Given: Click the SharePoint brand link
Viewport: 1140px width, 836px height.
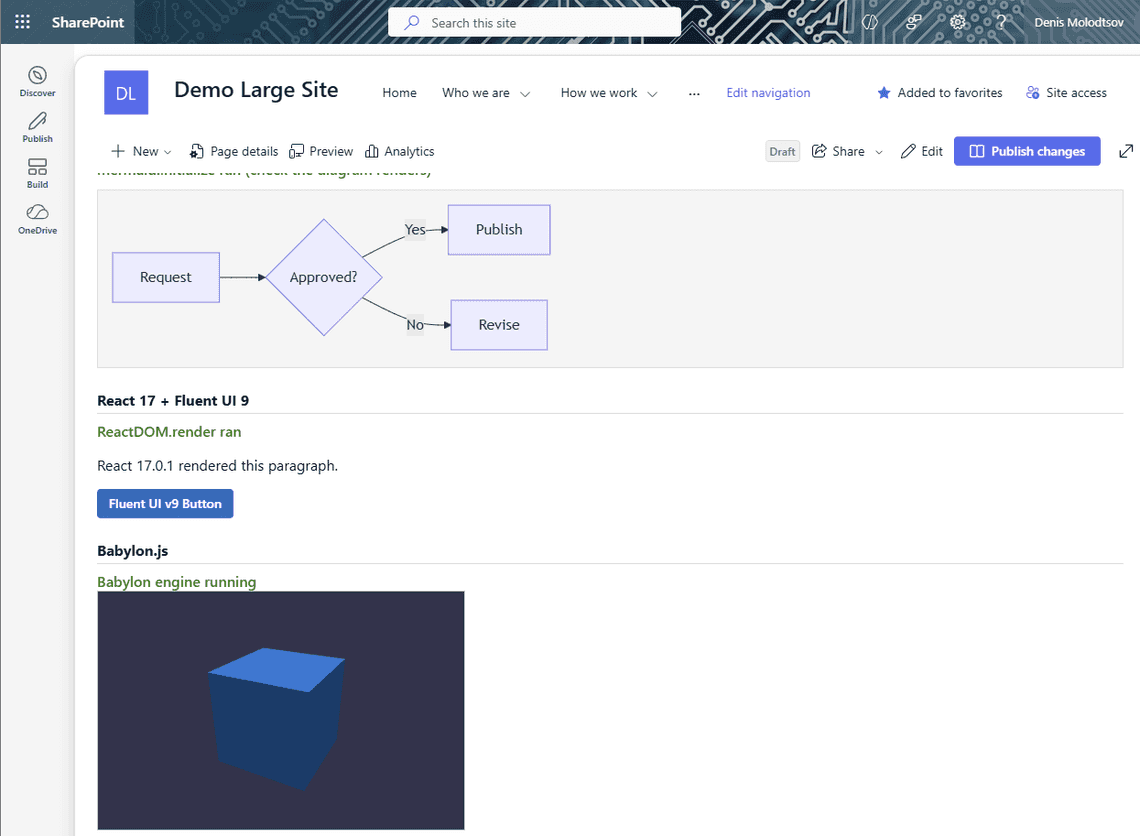Looking at the screenshot, I should click(87, 23).
